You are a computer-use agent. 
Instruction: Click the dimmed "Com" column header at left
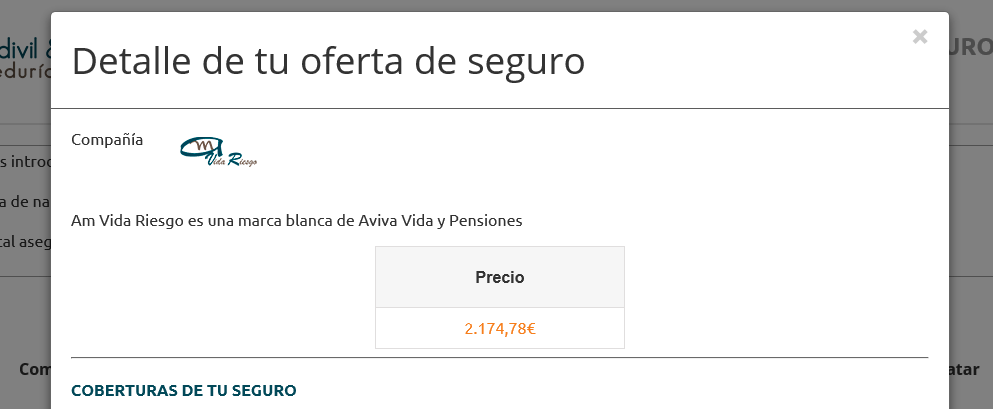35,369
